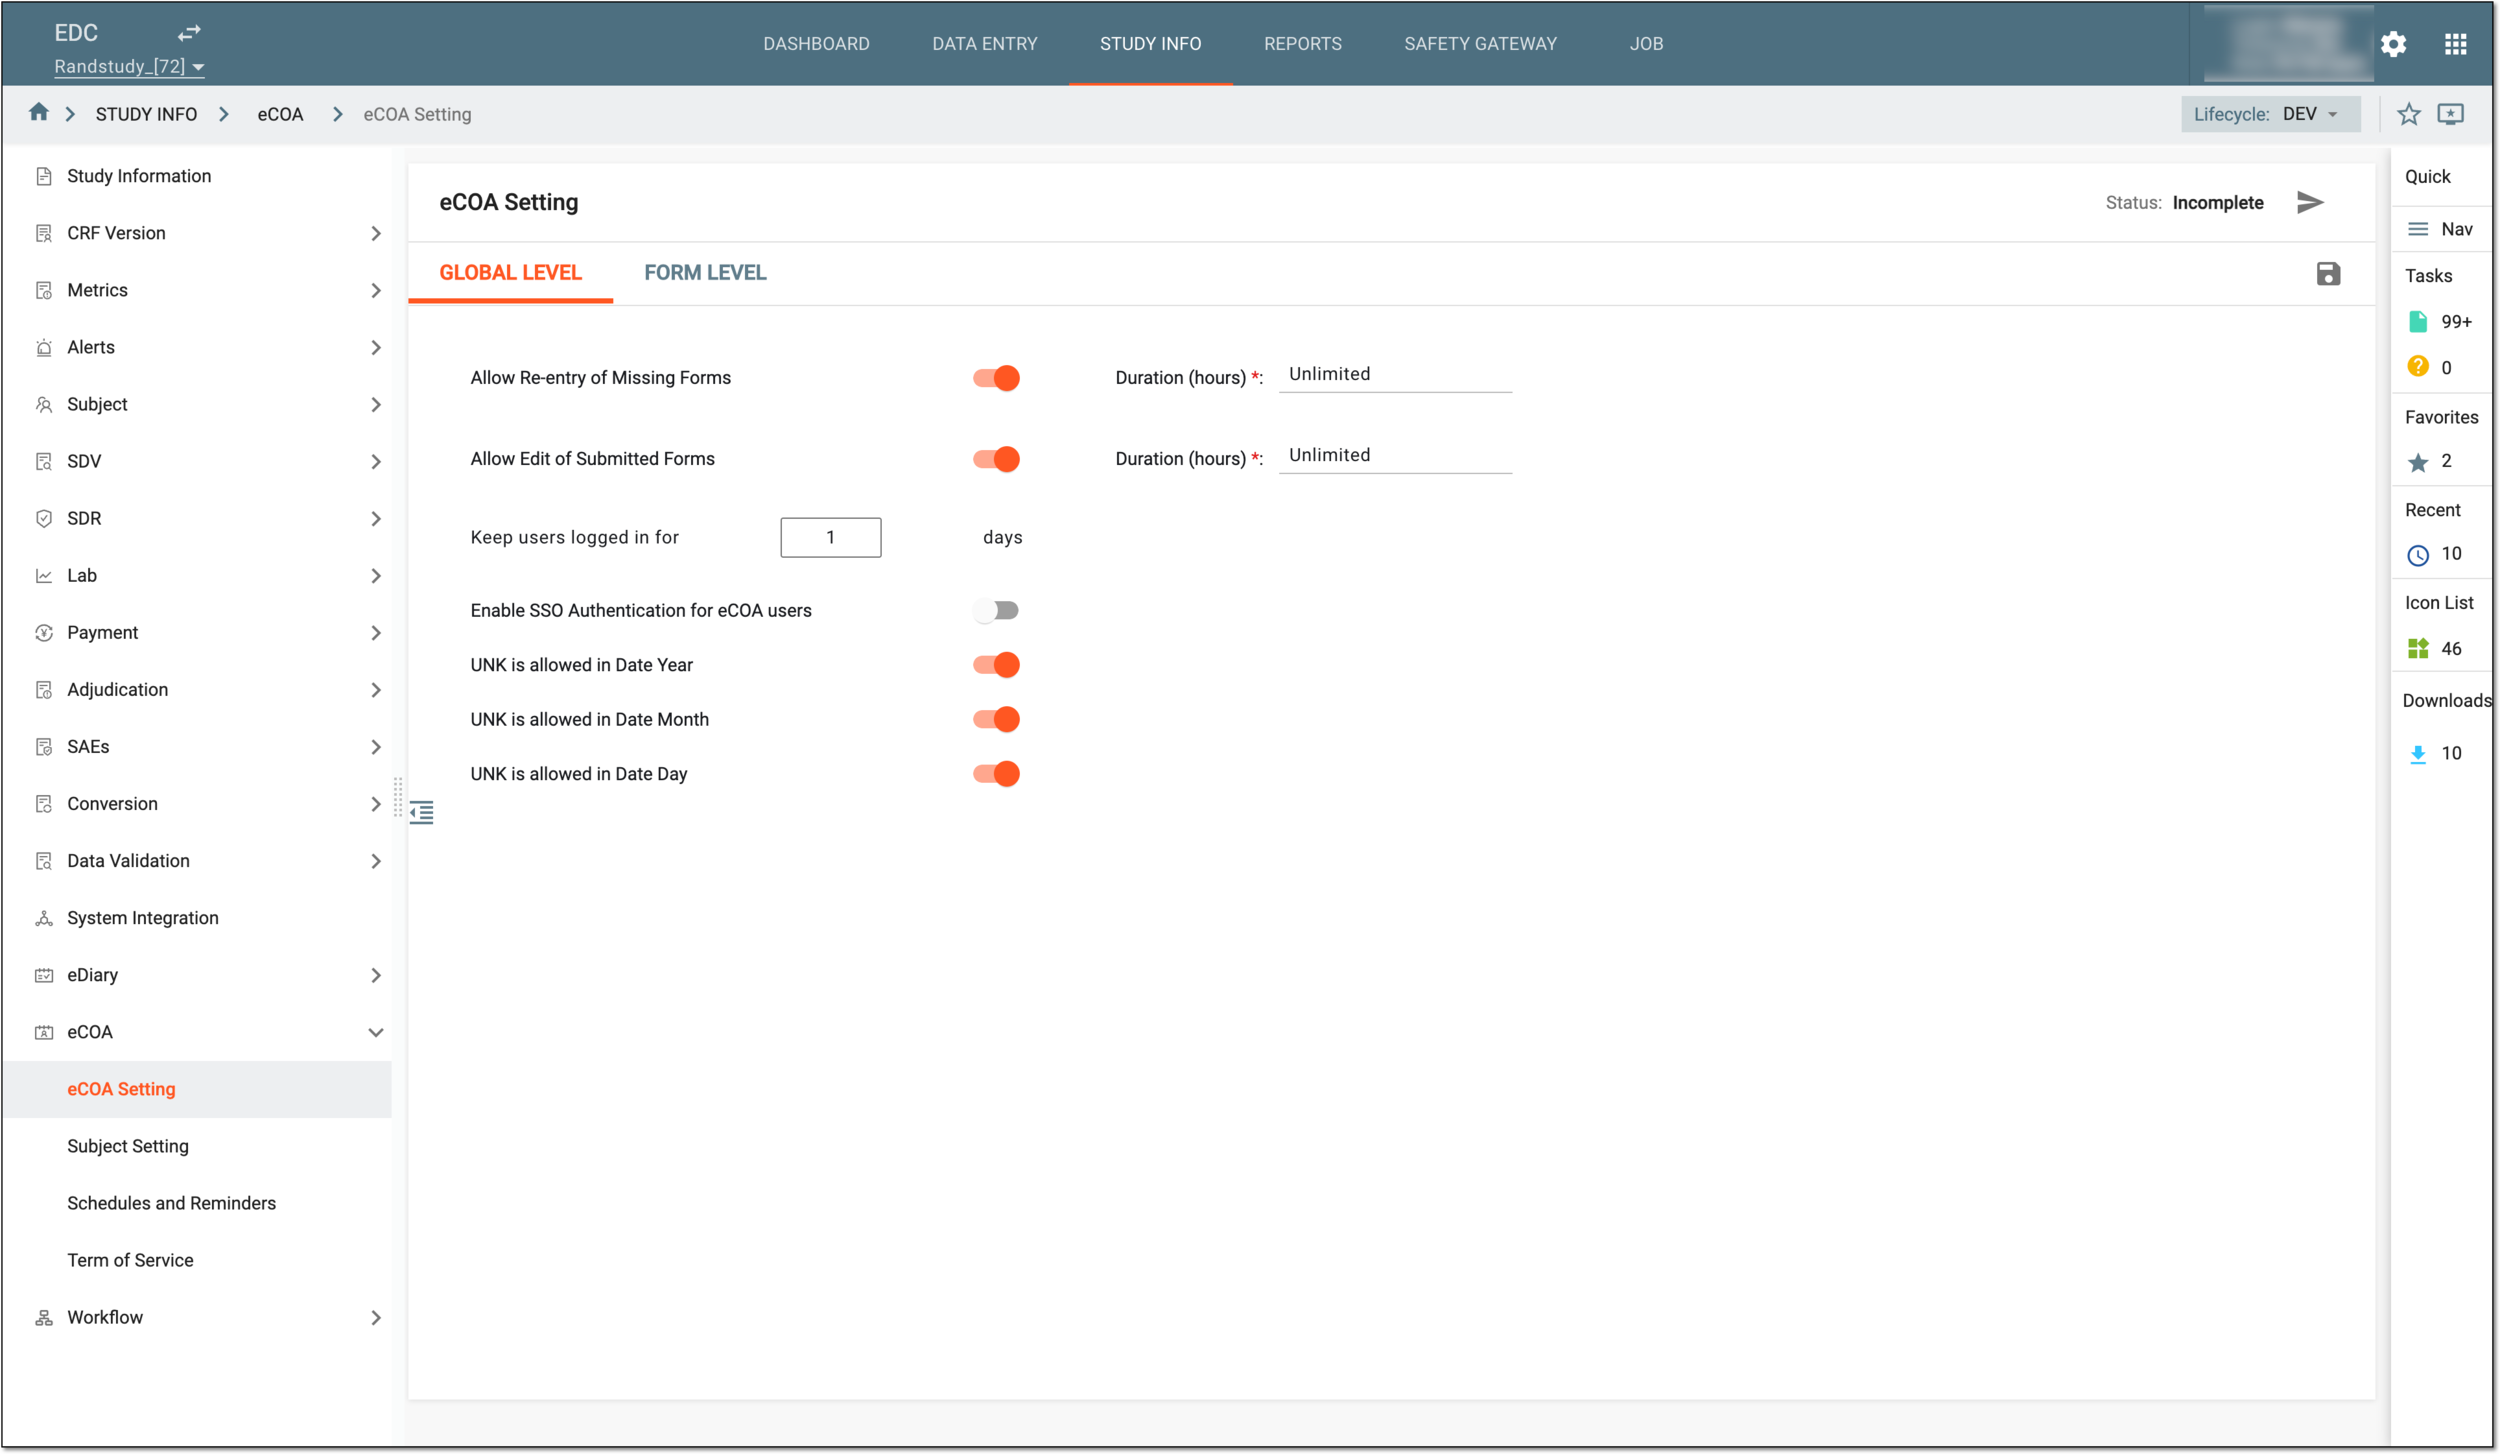The width and height of the screenshot is (2500, 1454).
Task: Go to the DASHBOARD tab
Action: 816,44
